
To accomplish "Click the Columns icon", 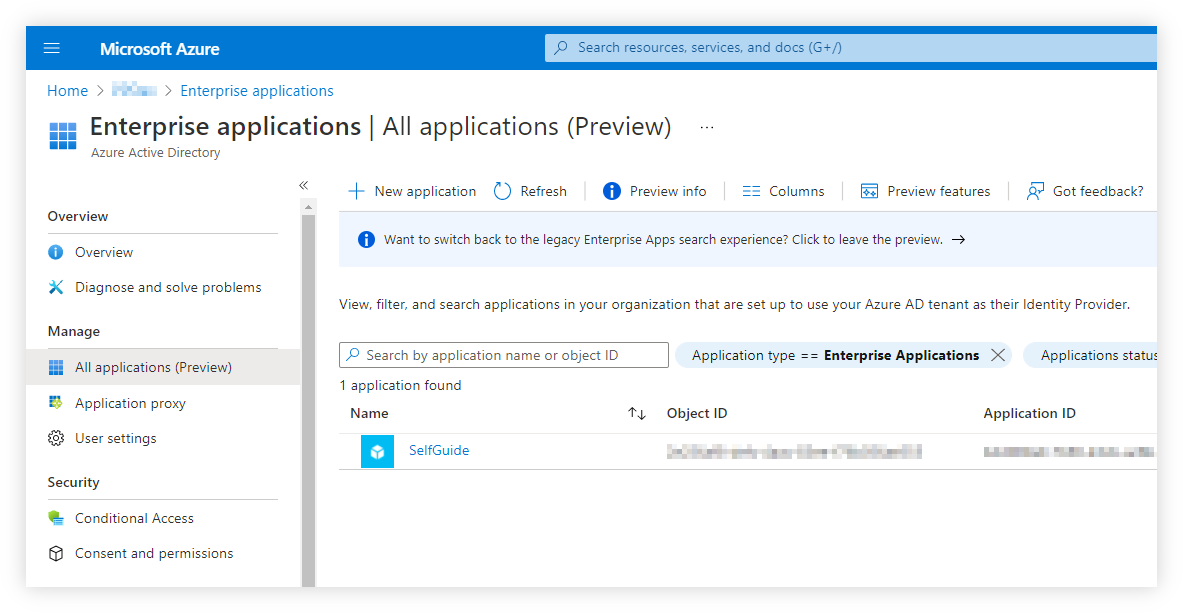I will [x=751, y=191].
